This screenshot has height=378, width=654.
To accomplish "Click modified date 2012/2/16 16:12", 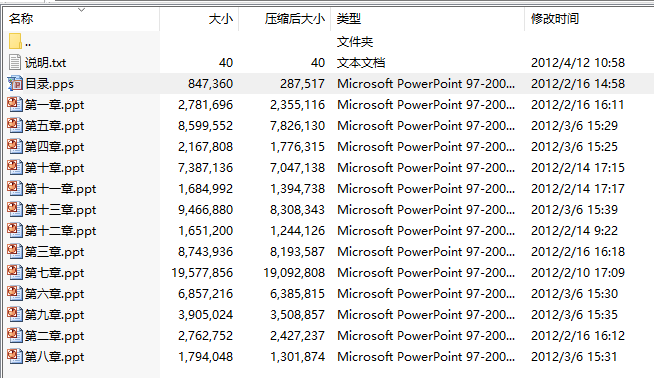I will point(578,336).
